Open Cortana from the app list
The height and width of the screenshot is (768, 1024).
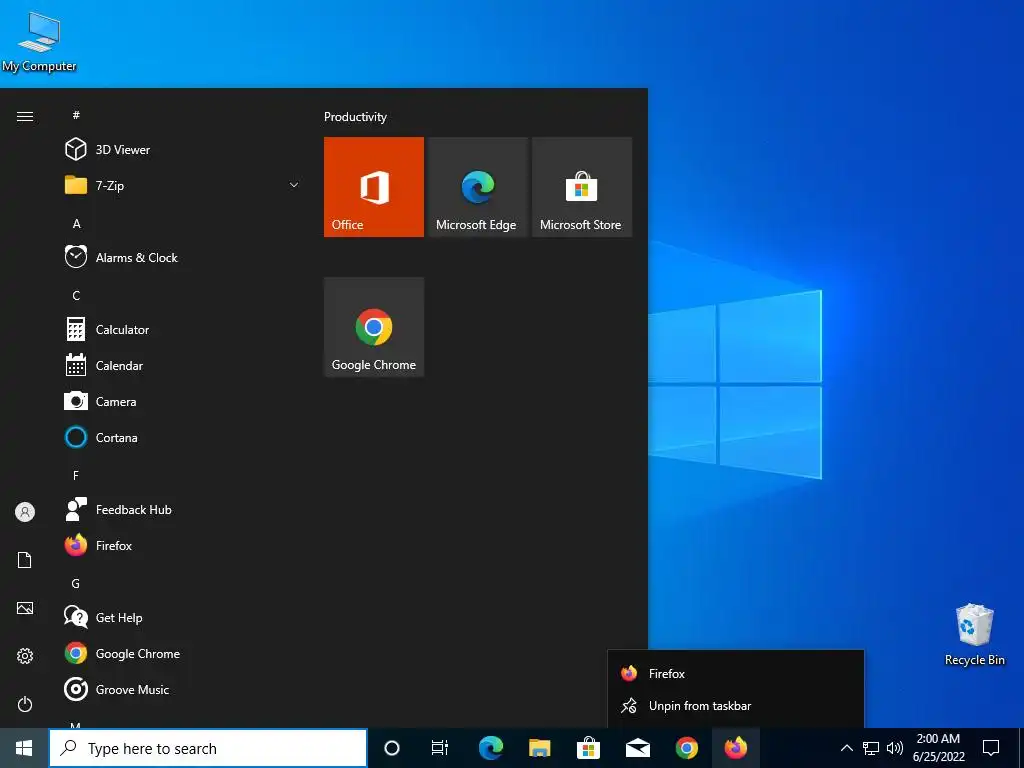(x=183, y=438)
